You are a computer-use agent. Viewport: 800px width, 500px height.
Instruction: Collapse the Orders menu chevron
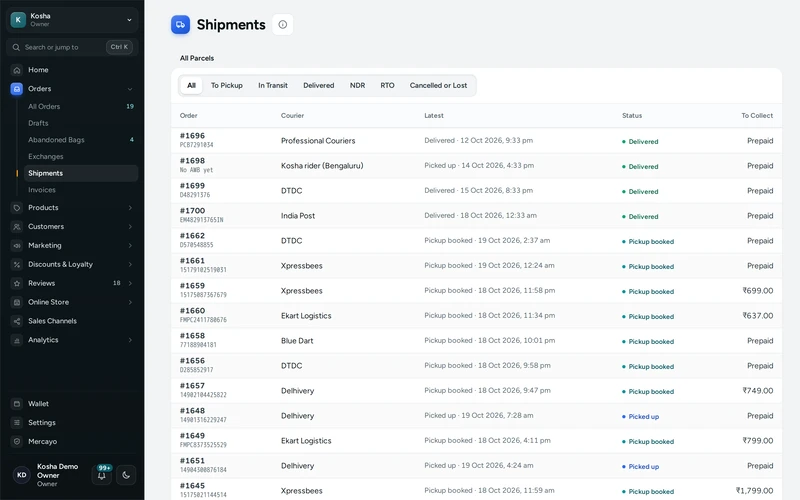click(130, 89)
